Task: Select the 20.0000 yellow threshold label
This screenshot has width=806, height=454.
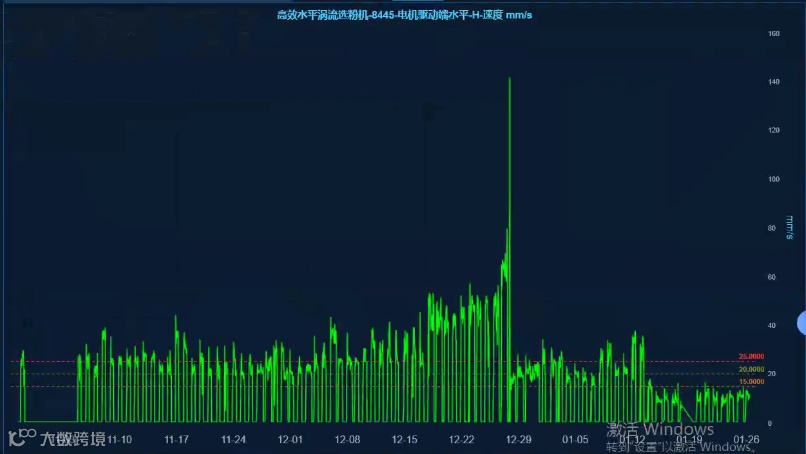Action: coord(751,369)
